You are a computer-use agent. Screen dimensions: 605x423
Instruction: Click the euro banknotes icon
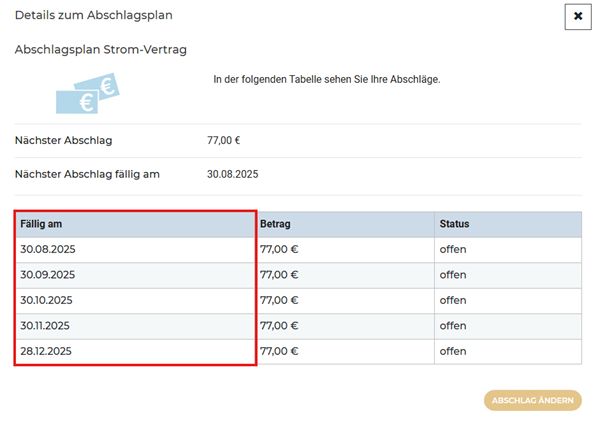click(x=87, y=93)
